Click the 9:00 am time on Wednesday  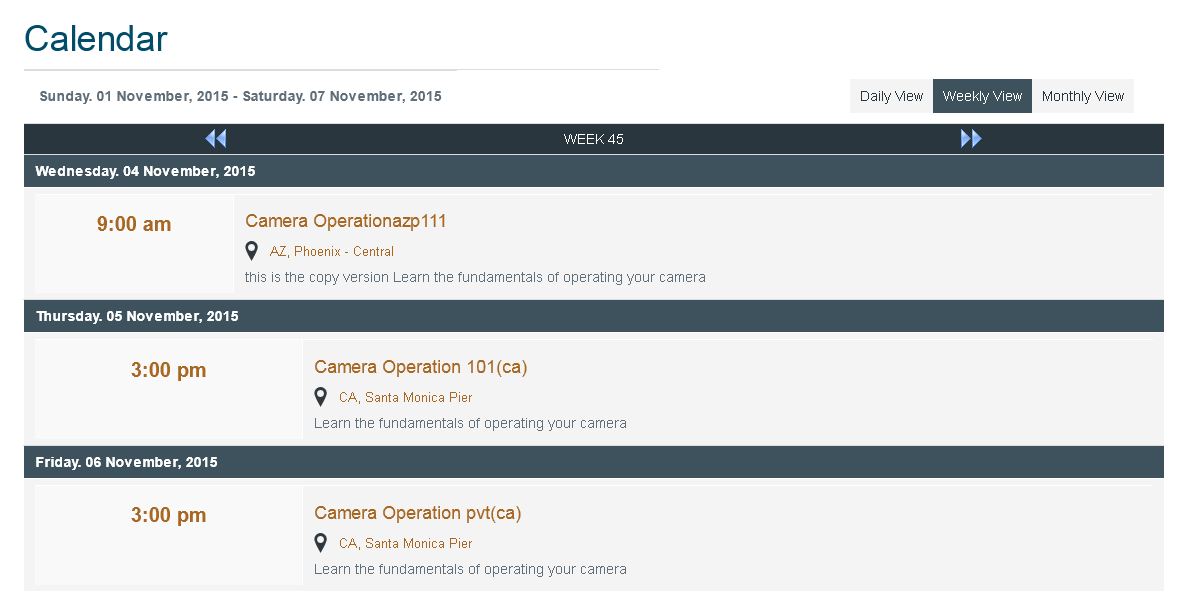point(134,224)
